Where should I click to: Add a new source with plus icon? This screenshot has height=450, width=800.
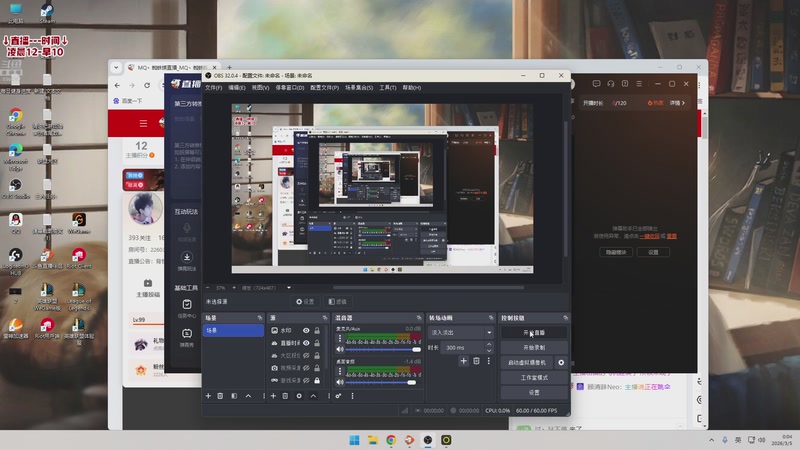[273, 396]
